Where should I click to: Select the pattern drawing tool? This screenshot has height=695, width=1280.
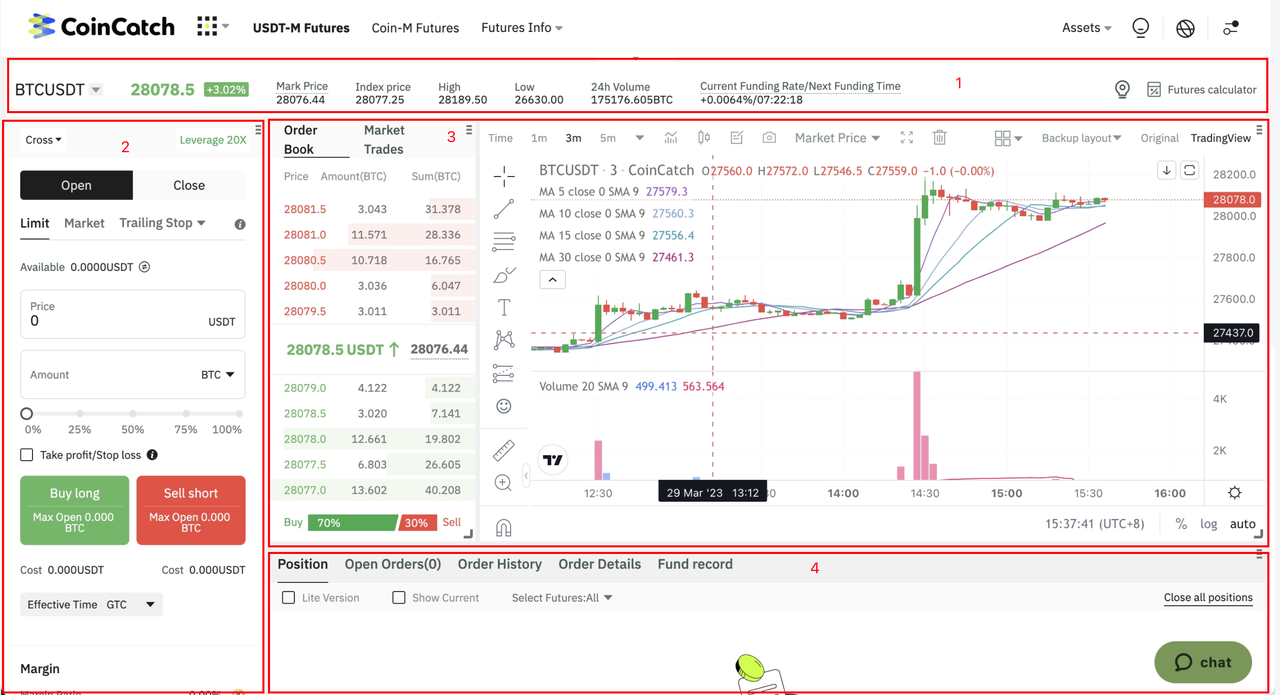coord(504,340)
